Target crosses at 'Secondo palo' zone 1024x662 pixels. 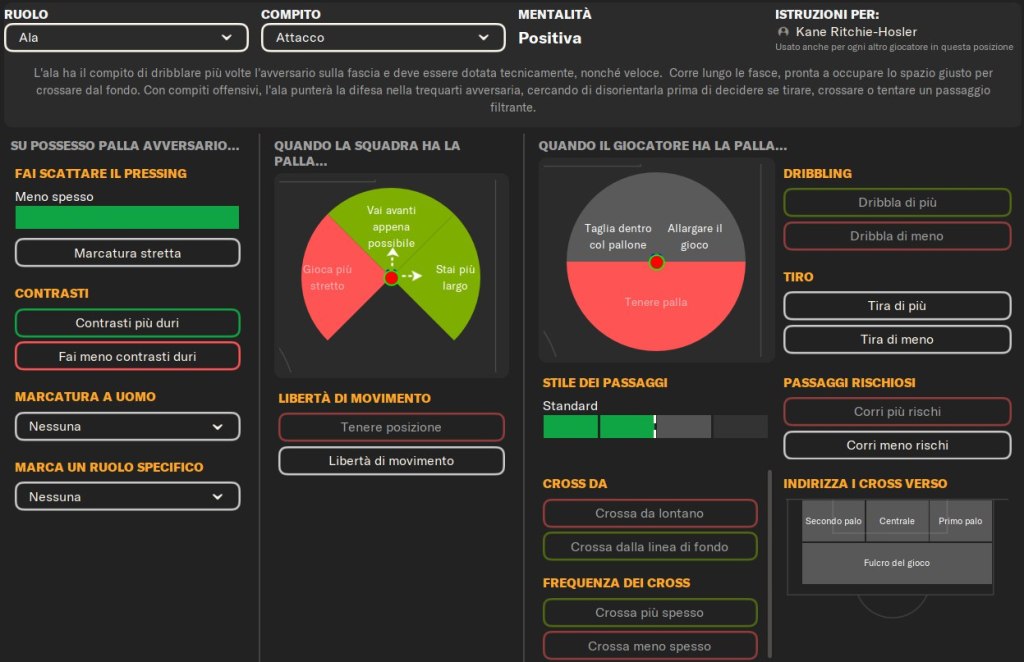pos(833,521)
